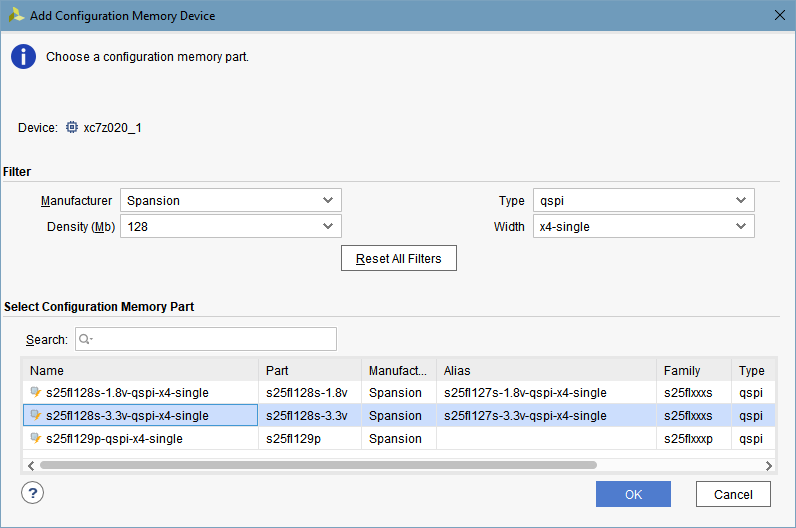
Task: Click the magnifier icon in Search field
Action: 85,340
